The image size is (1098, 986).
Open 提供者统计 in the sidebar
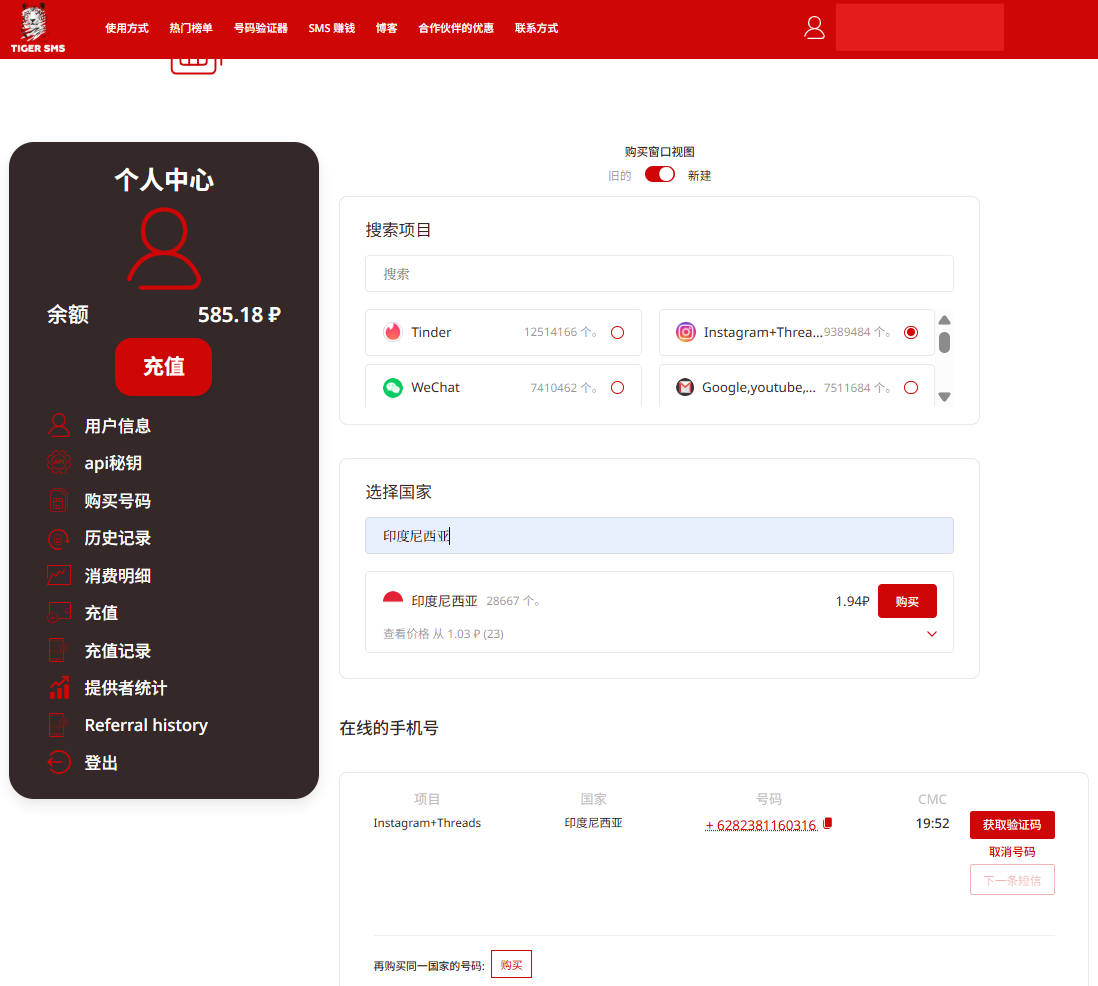click(x=126, y=687)
